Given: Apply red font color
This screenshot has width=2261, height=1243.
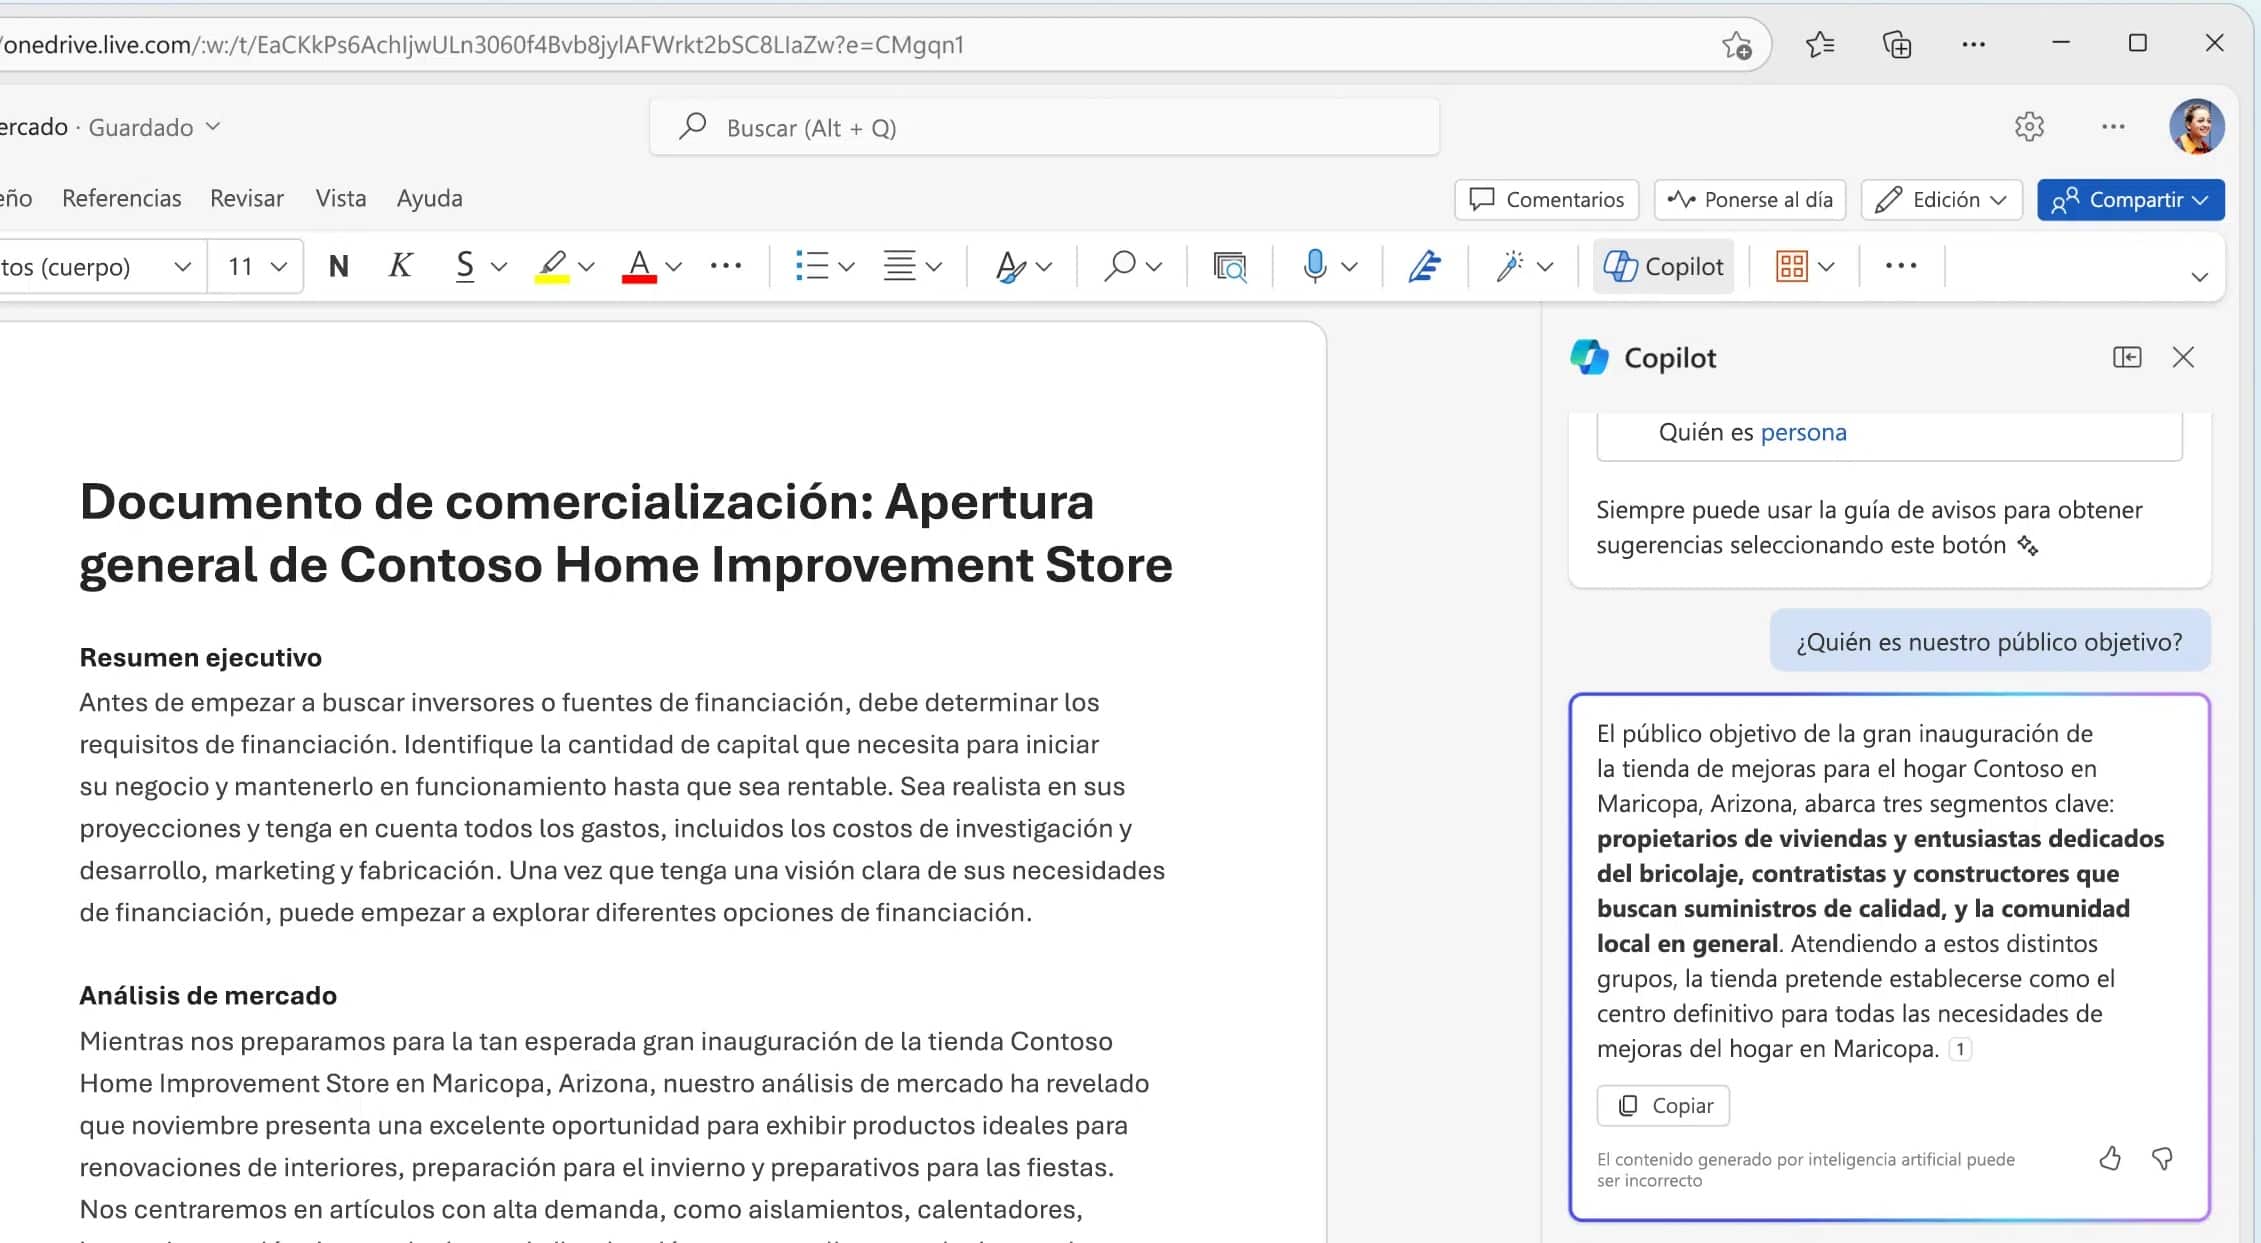Looking at the screenshot, I should click(x=639, y=266).
